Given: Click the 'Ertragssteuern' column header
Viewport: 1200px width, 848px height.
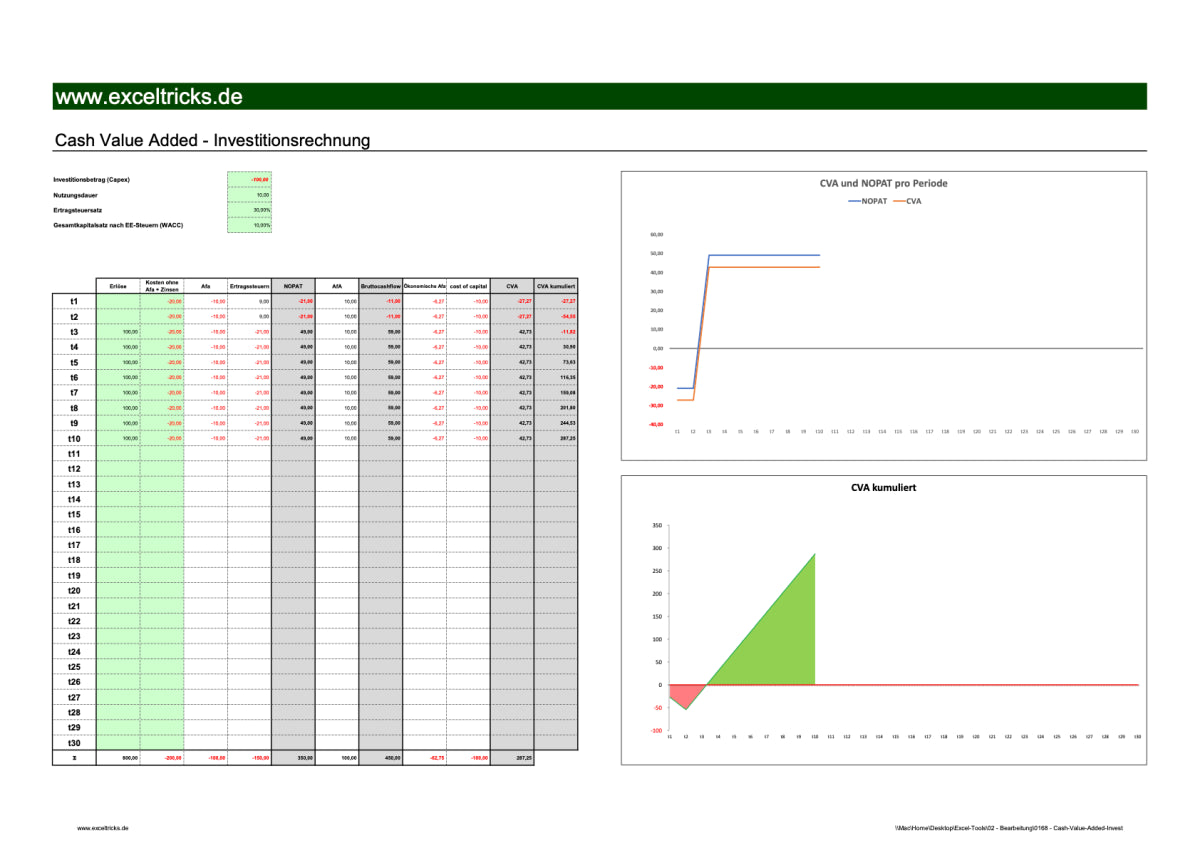Looking at the screenshot, I should (x=249, y=286).
